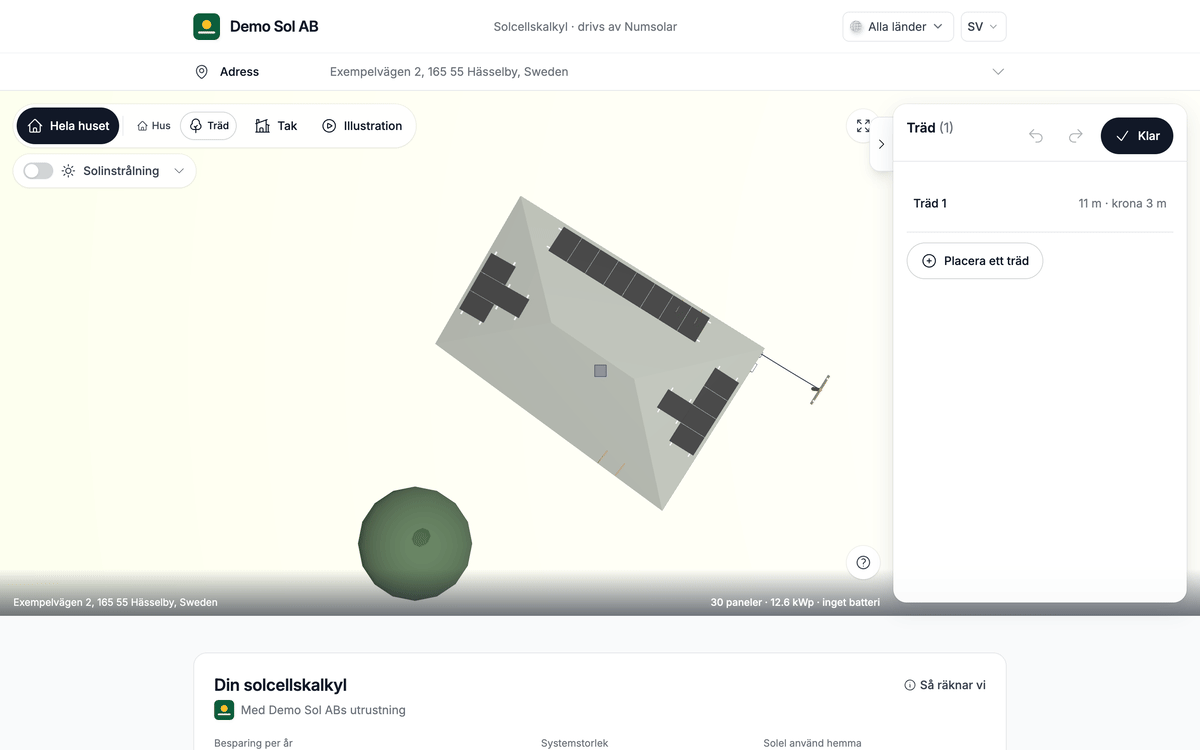Click the undo arrow in Träd panel

point(1036,136)
